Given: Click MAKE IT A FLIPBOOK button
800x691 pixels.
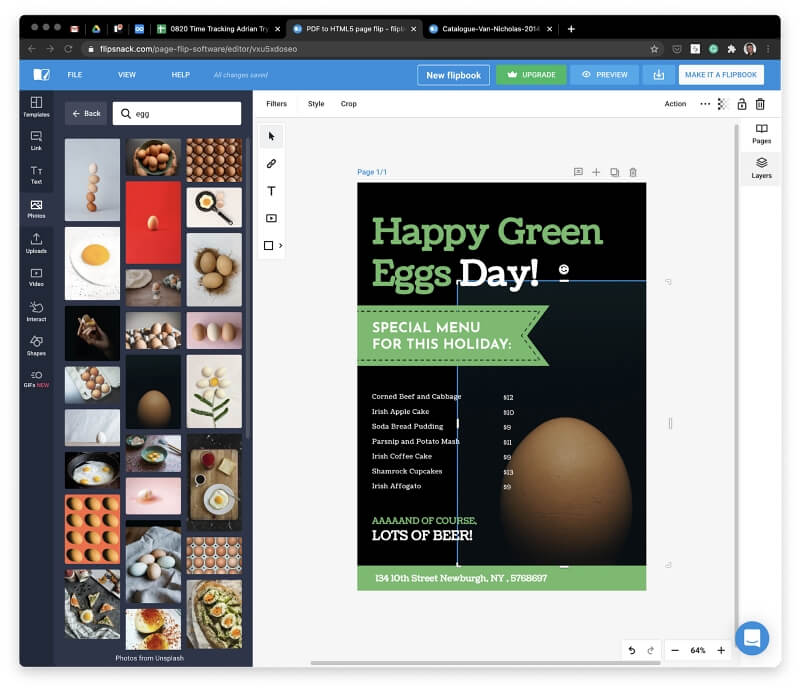Looking at the screenshot, I should tap(721, 75).
